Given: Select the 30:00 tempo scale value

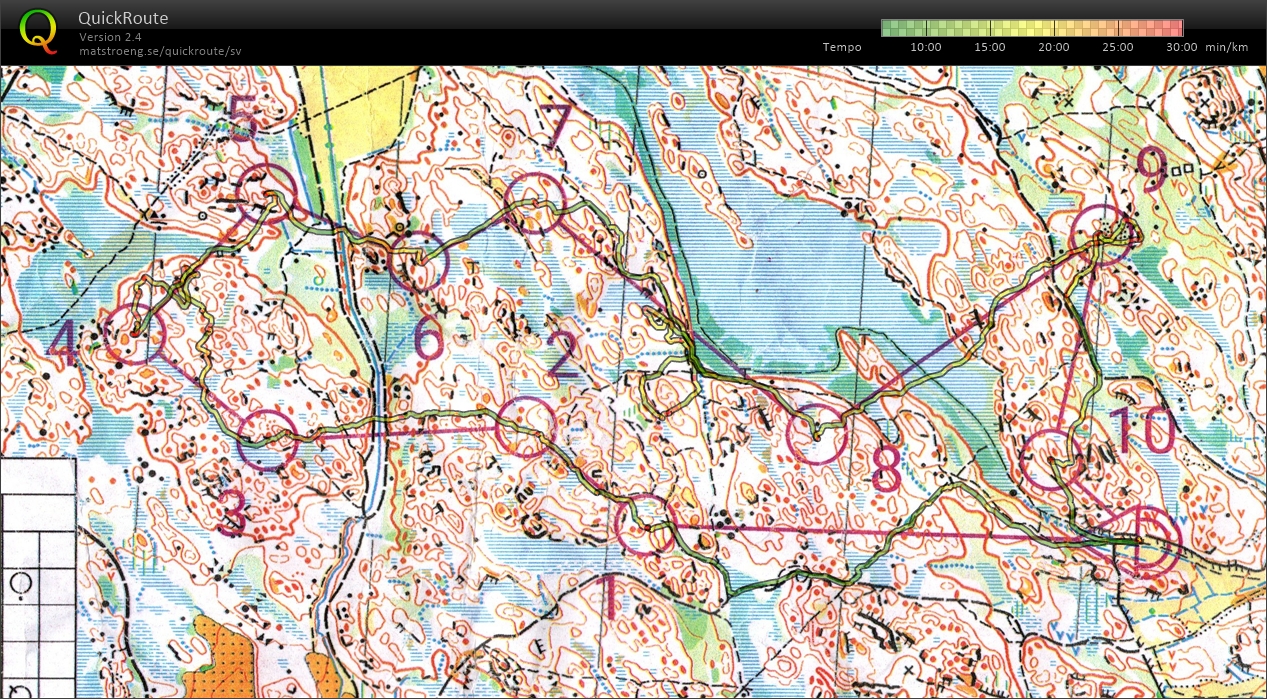Looking at the screenshot, I should (x=1182, y=47).
